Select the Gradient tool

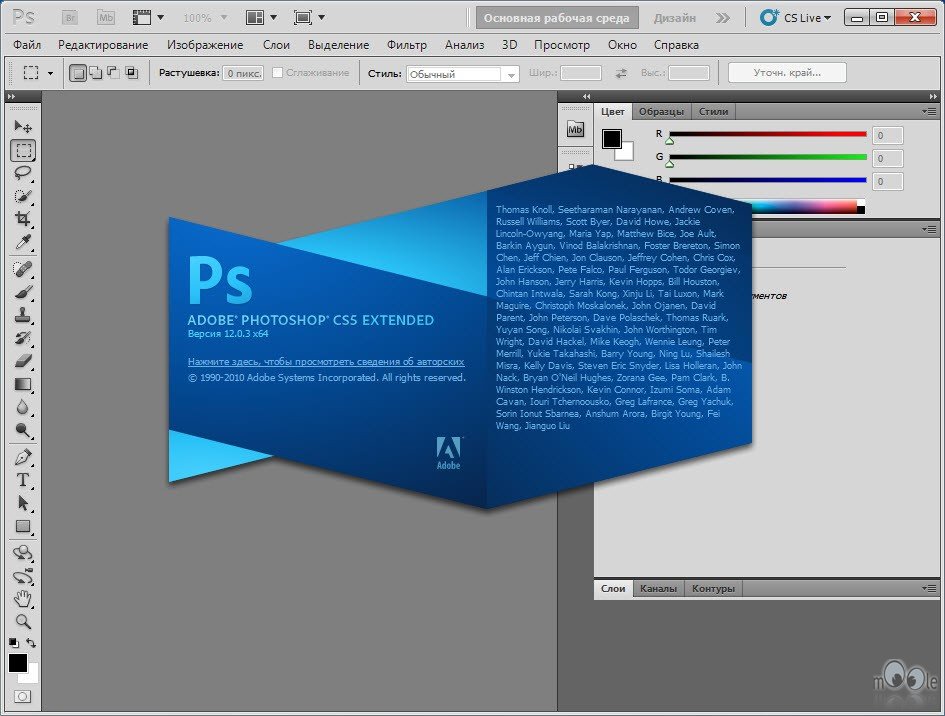(23, 384)
